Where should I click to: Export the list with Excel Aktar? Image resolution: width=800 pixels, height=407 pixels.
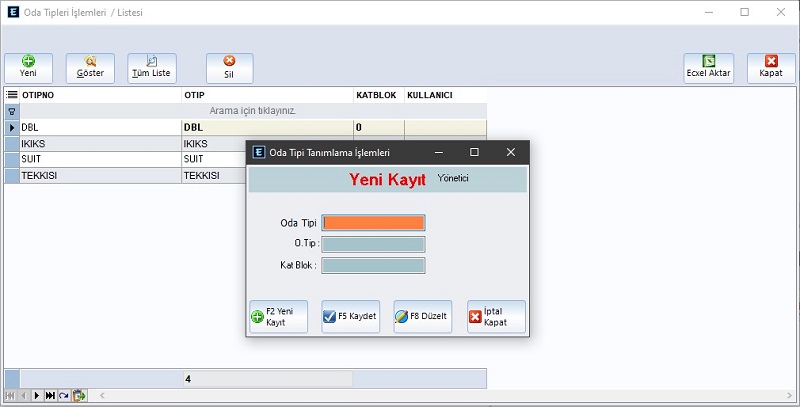click(x=709, y=68)
